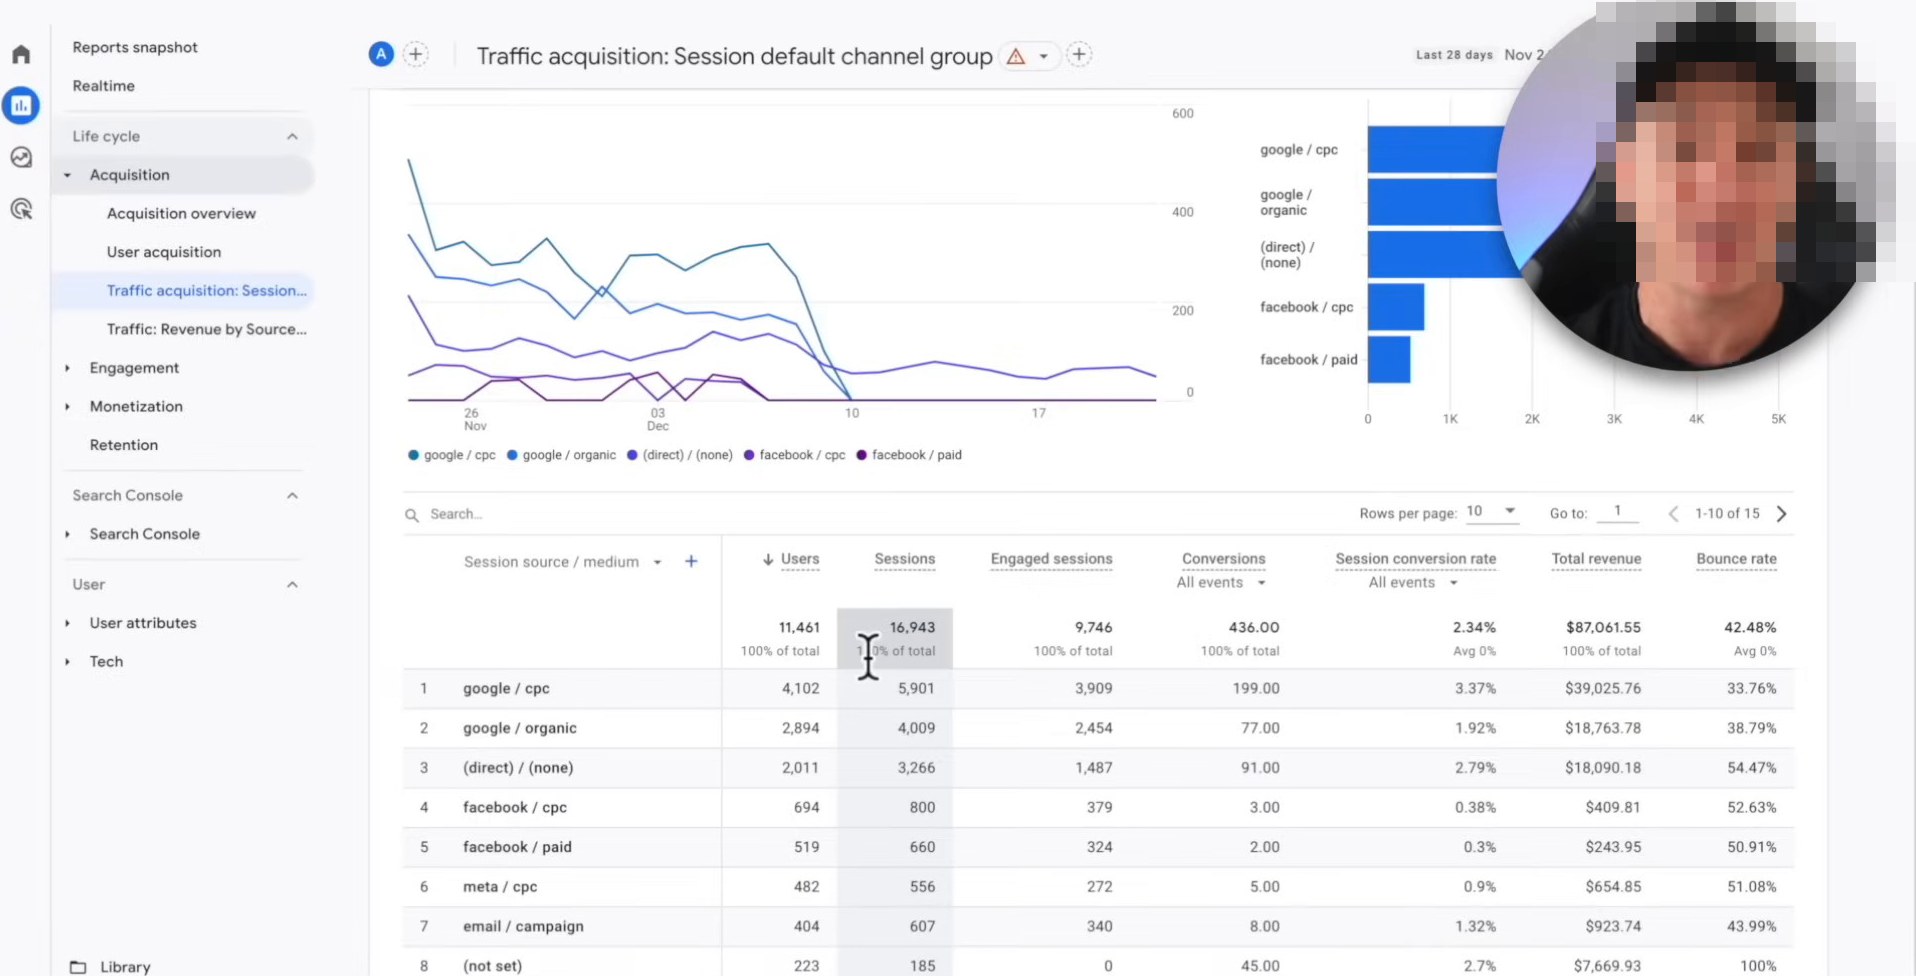This screenshot has height=976, width=1916.
Task: Collapse the User collection chevron
Action: coord(292,585)
